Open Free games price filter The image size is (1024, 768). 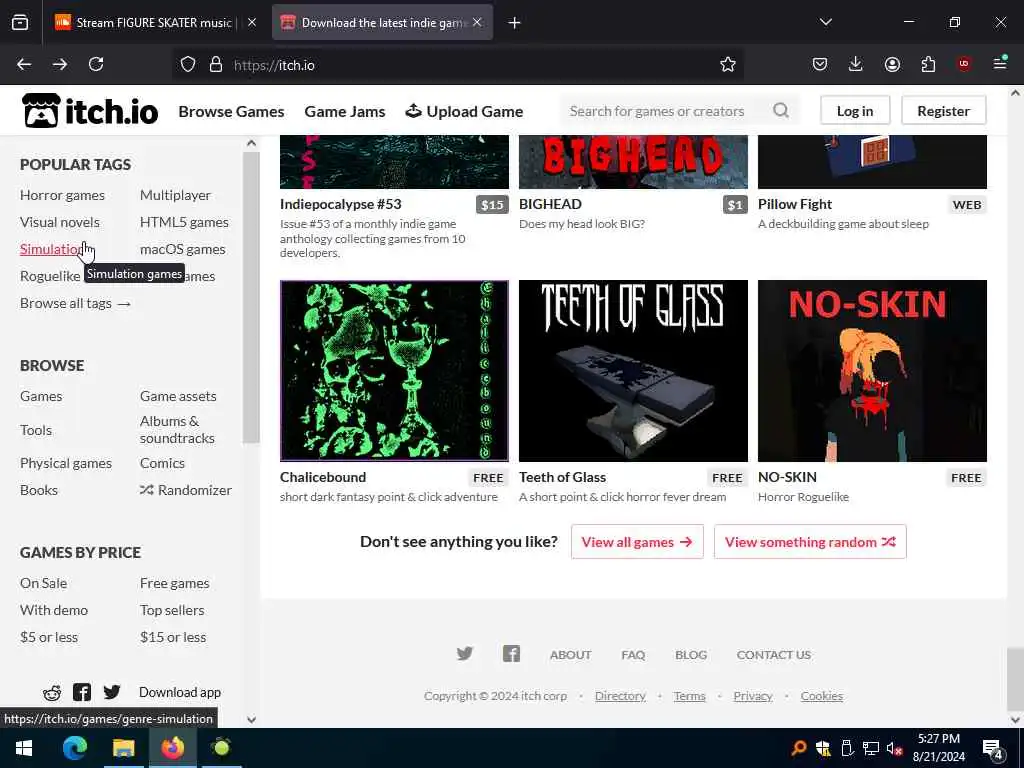coord(174,583)
